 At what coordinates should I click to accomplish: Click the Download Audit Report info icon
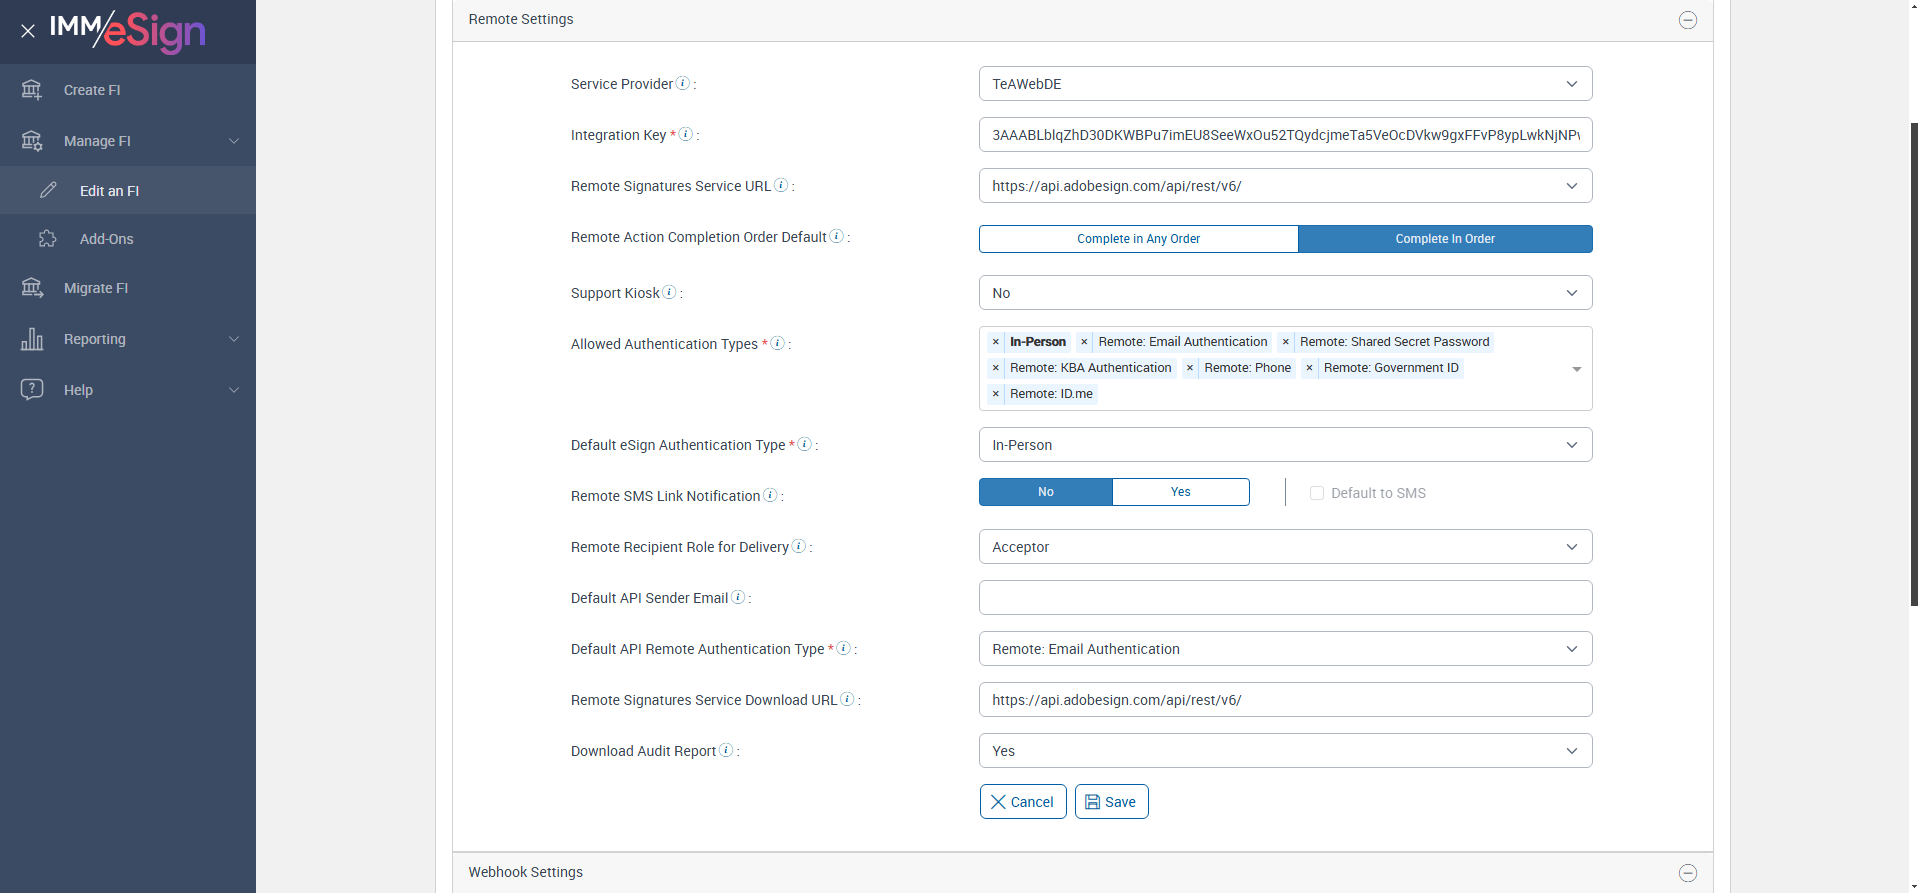[x=726, y=751]
